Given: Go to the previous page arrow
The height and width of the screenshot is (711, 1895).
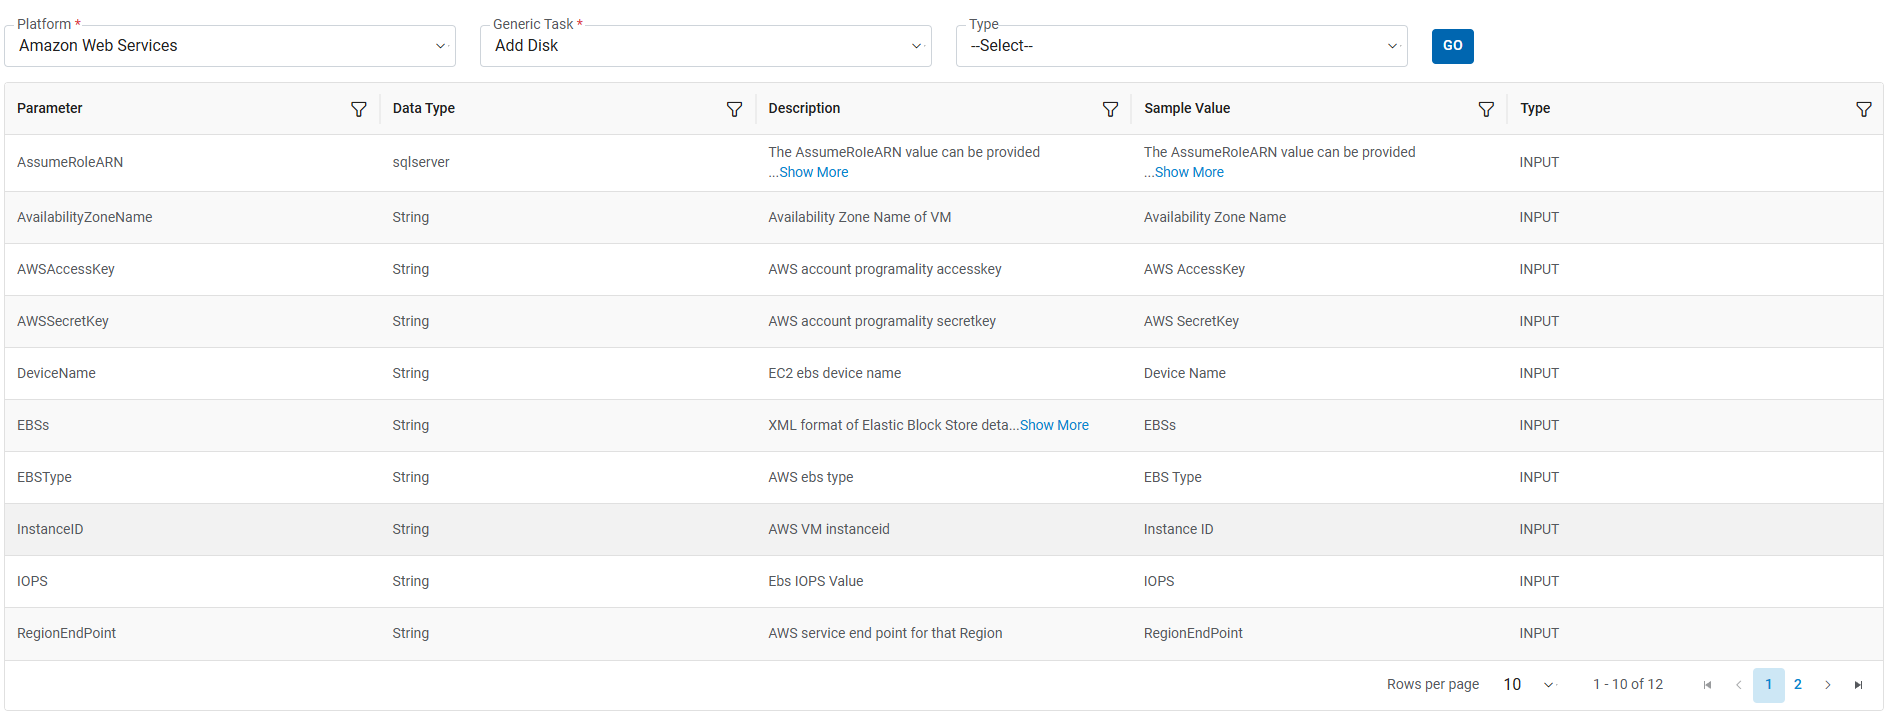Looking at the screenshot, I should pos(1738,685).
